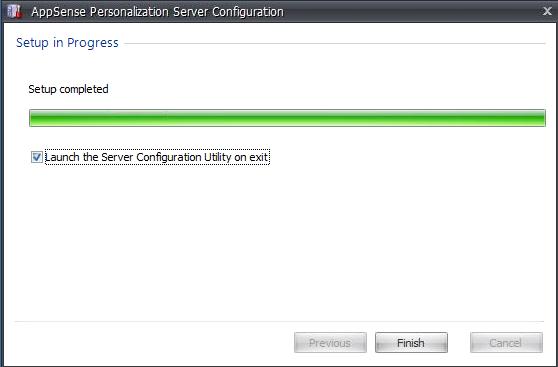
Task: Dismiss the dialog with the X button
Action: (547, 11)
